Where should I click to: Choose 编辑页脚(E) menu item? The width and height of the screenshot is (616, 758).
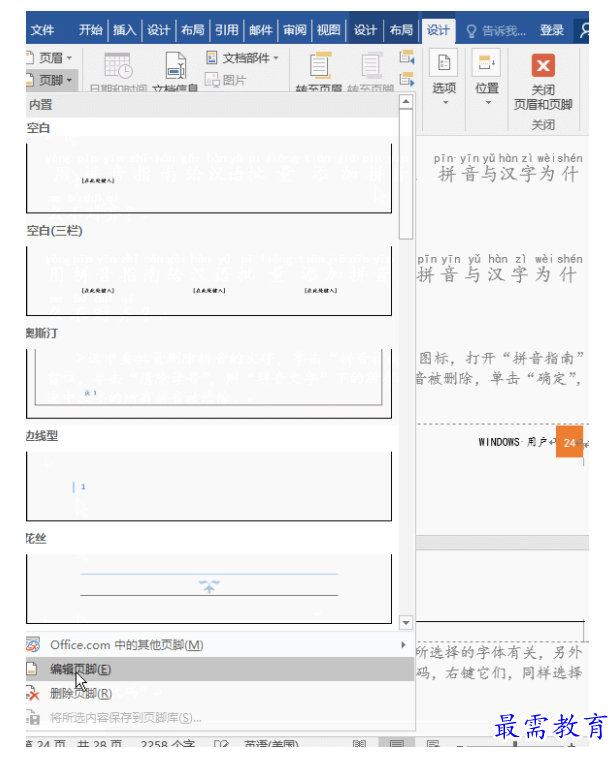click(220, 669)
